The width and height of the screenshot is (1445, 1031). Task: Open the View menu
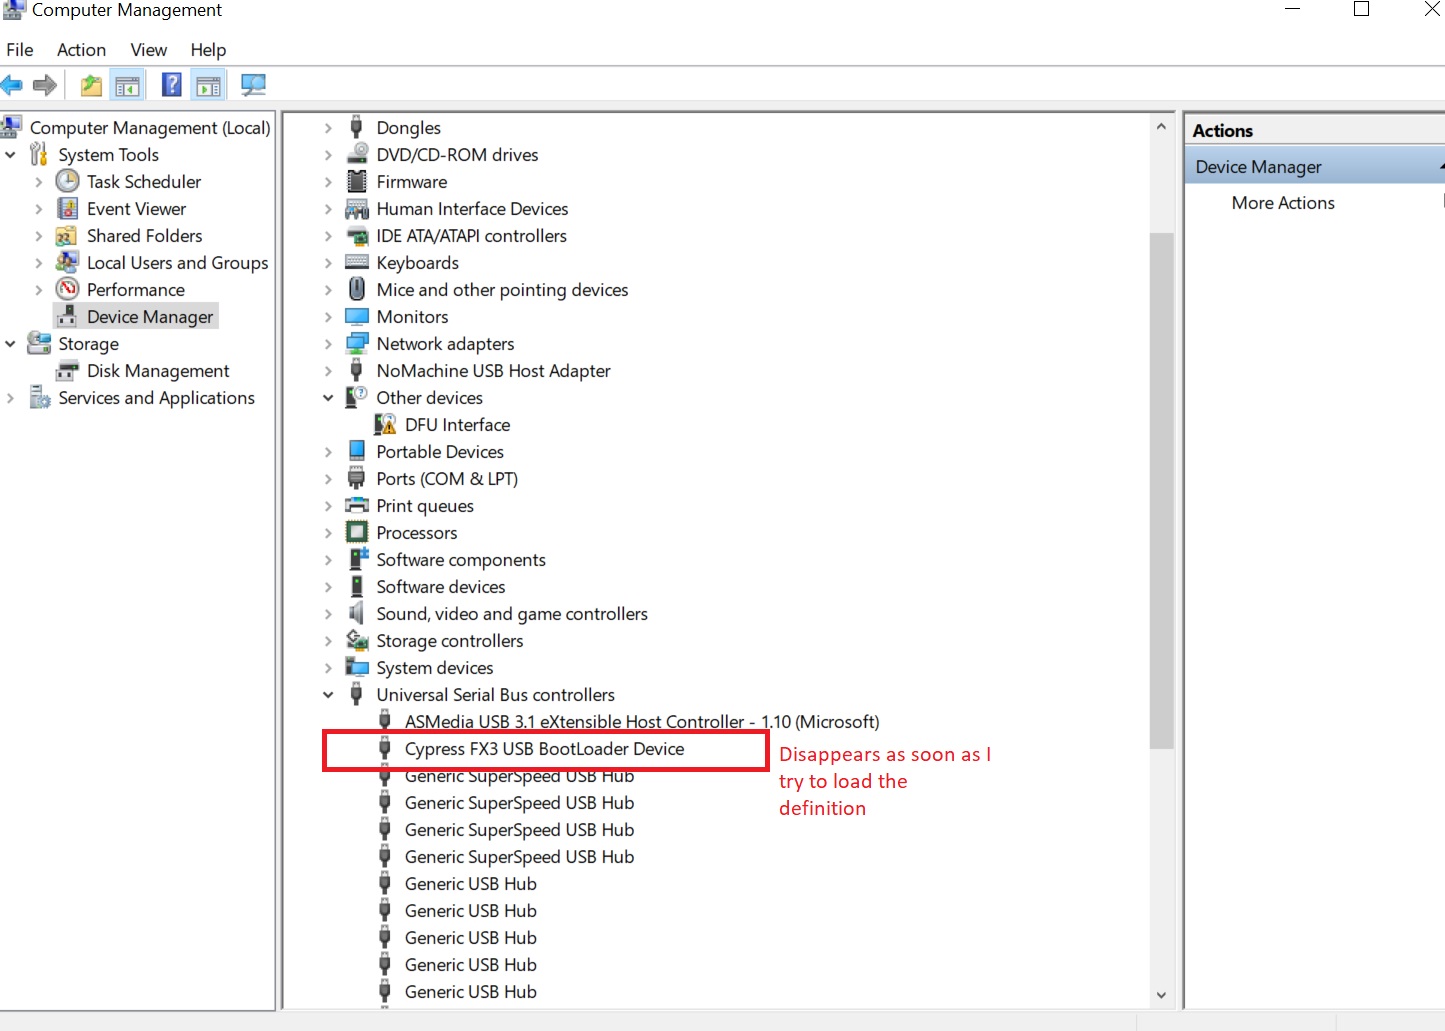click(148, 50)
